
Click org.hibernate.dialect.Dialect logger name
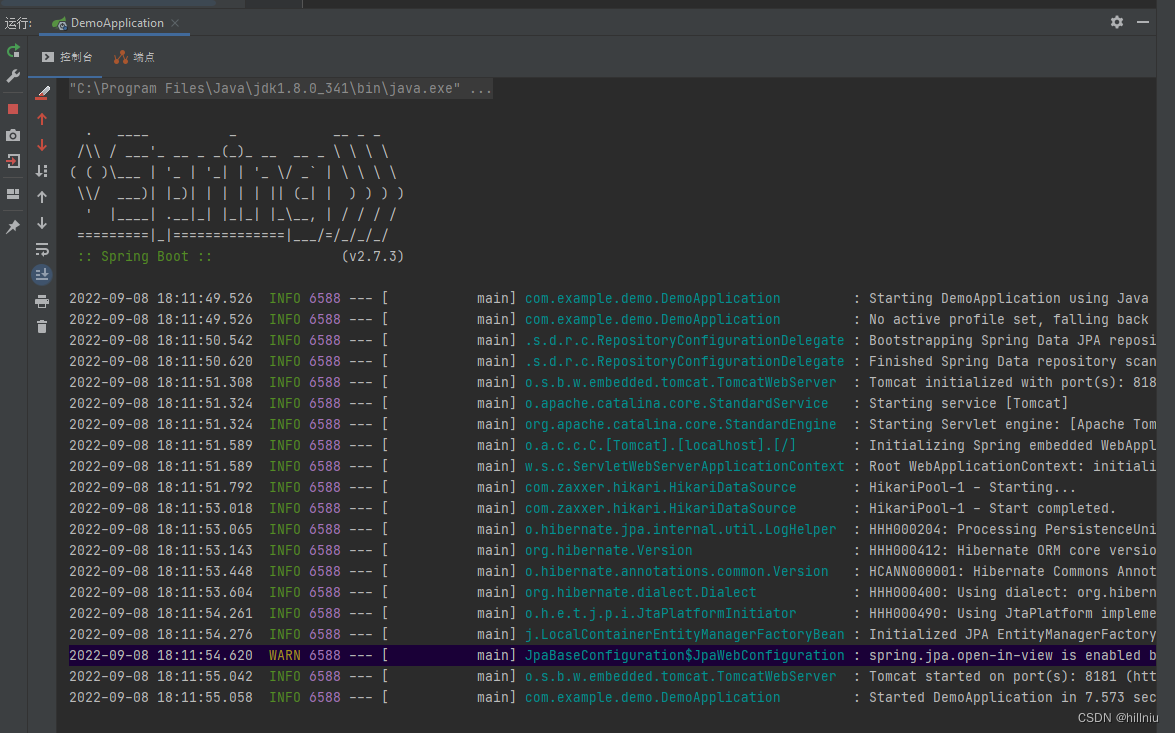click(641, 592)
